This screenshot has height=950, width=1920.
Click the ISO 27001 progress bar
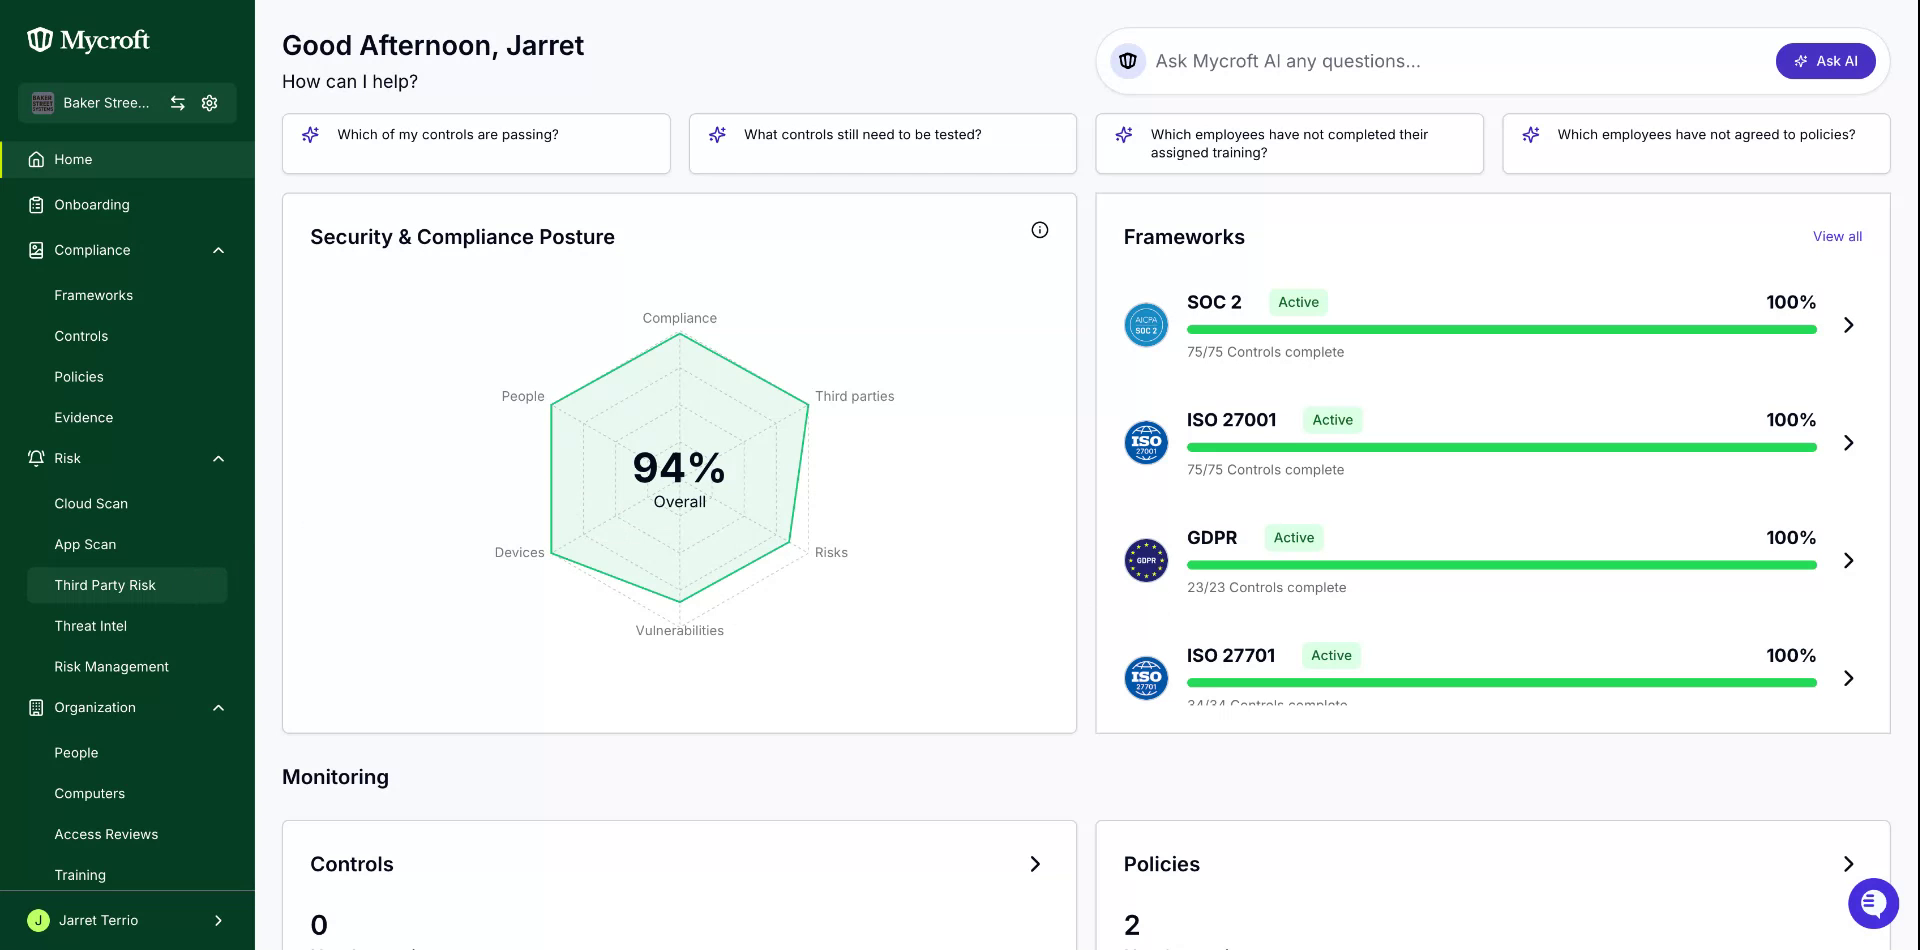tap(1501, 448)
